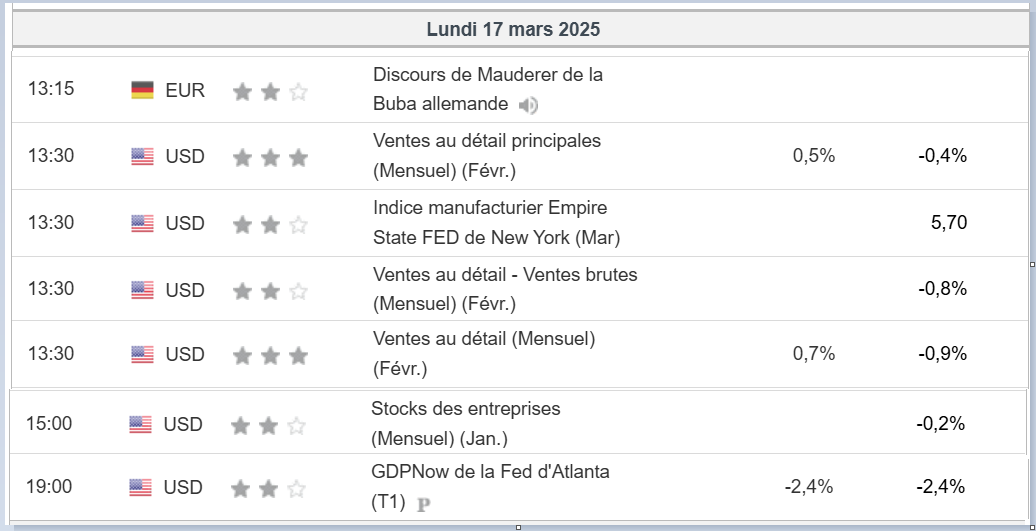Open Ventes au détail principales (Mensuel) event
Viewport: 1036px width, 531px height.
click(x=486, y=141)
